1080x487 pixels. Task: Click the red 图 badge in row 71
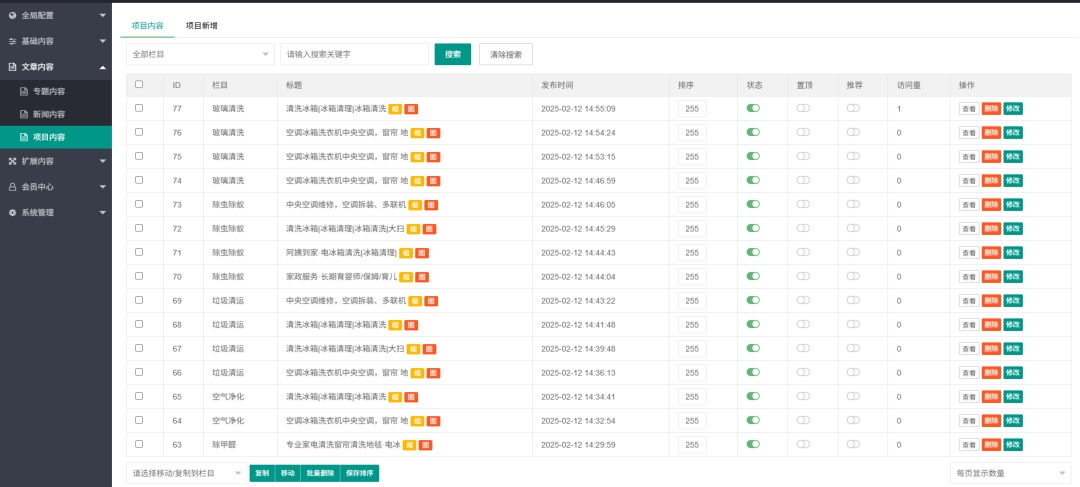pyautogui.click(x=422, y=253)
